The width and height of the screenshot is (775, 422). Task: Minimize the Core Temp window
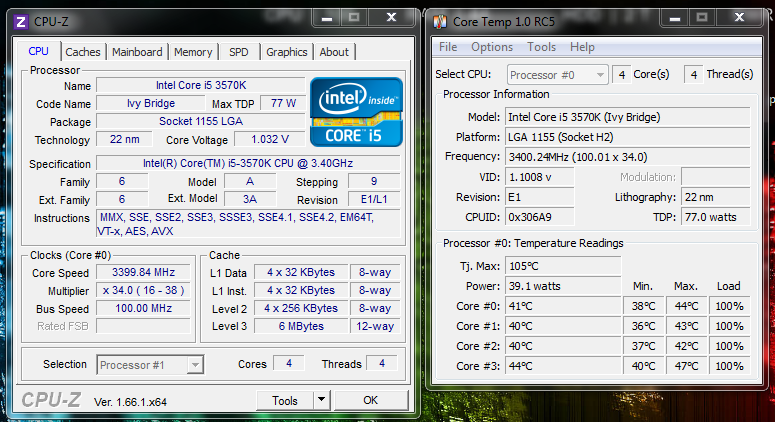point(675,18)
